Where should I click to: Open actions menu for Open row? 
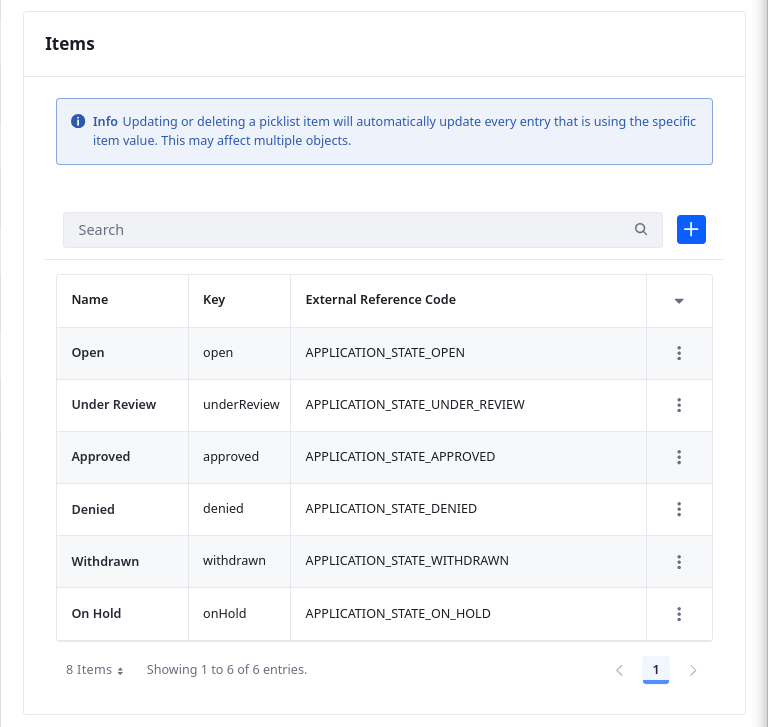pyautogui.click(x=679, y=353)
